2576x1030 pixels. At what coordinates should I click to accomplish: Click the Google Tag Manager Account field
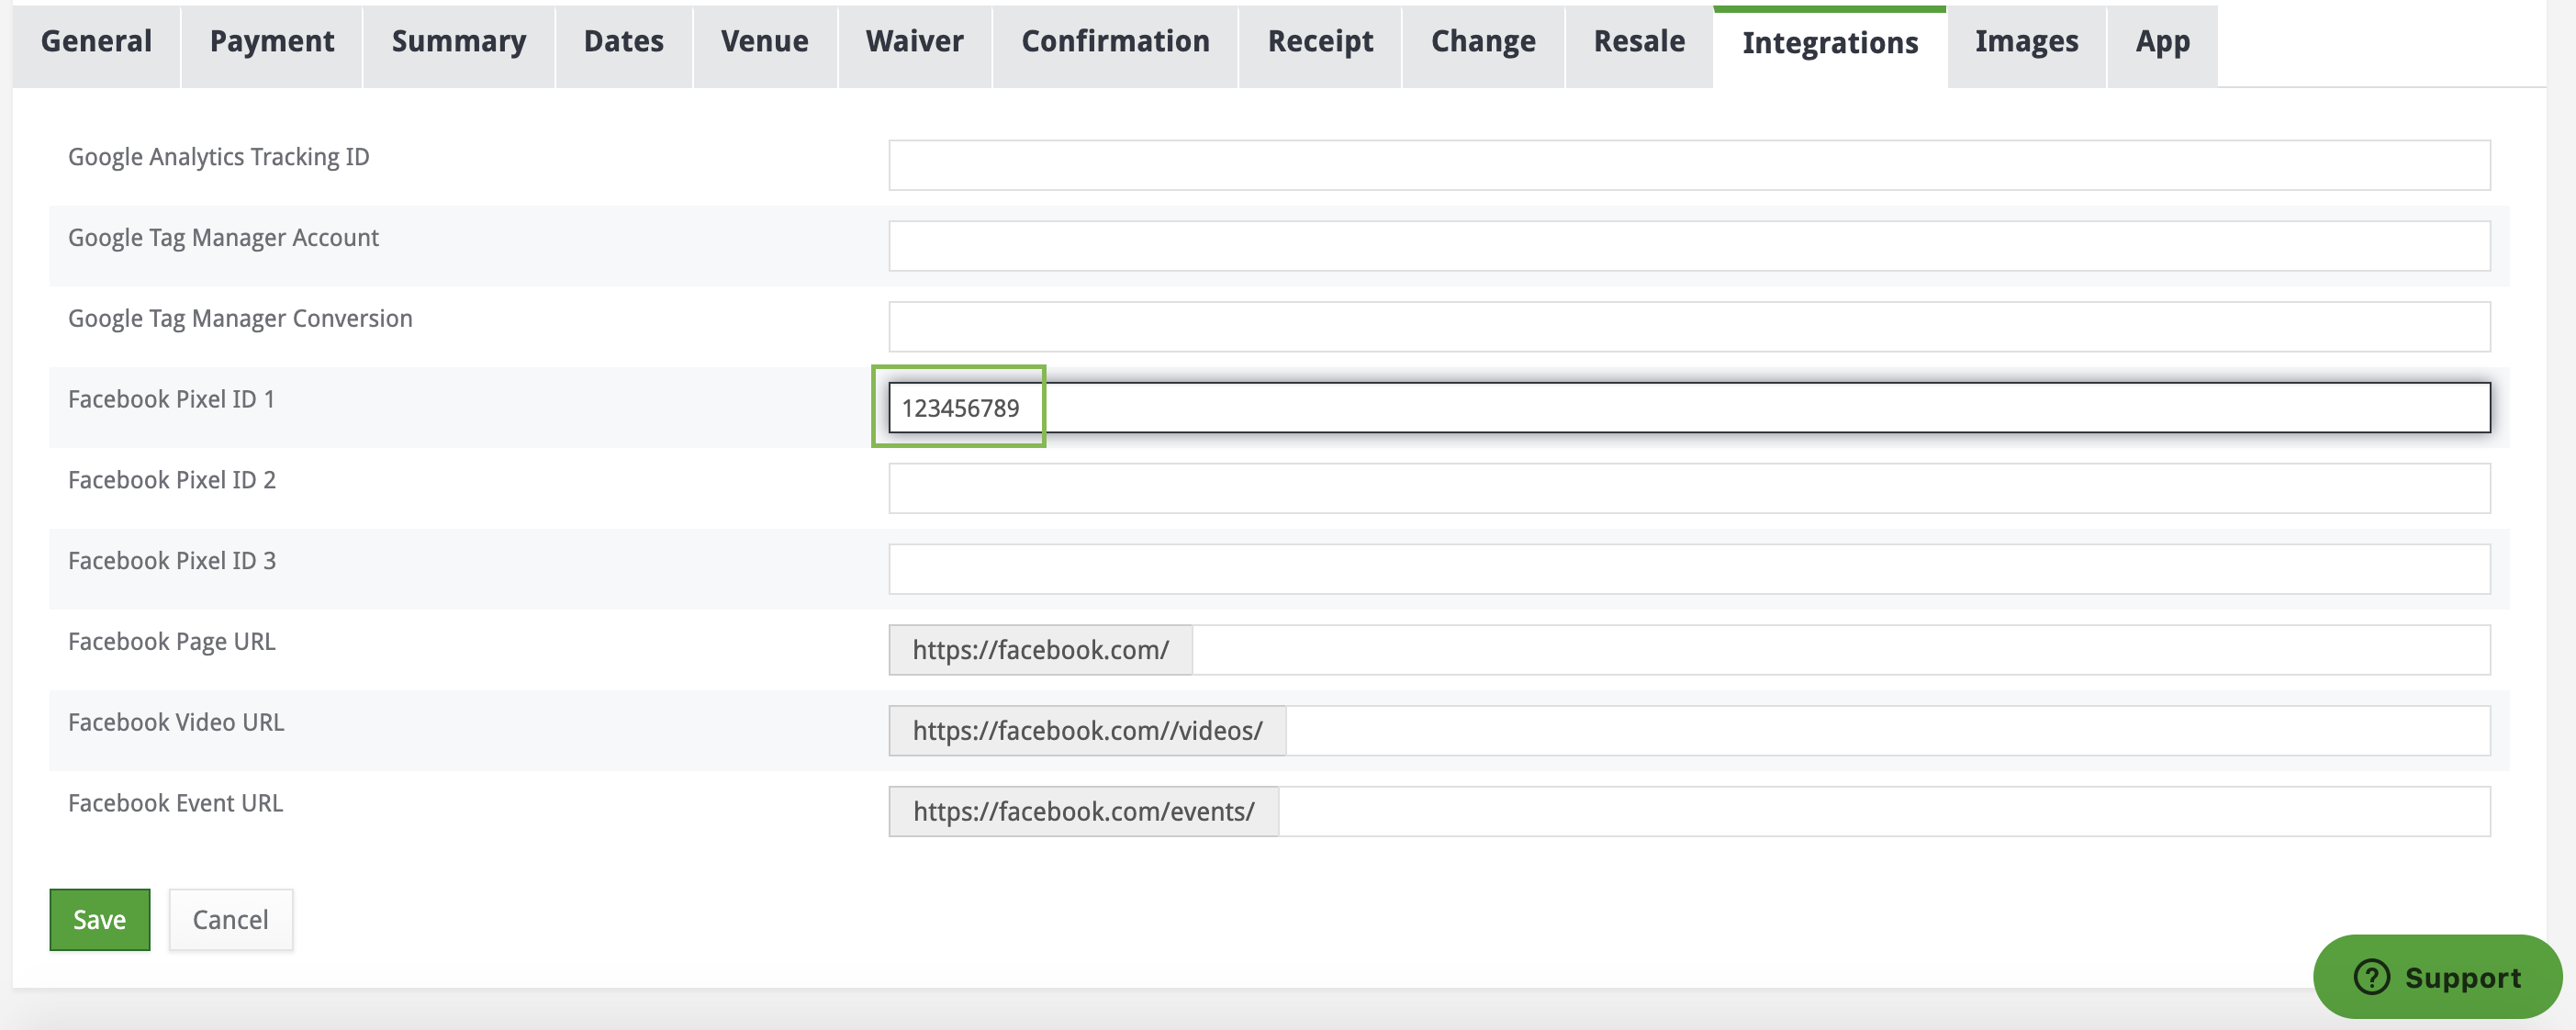[x=1689, y=246]
